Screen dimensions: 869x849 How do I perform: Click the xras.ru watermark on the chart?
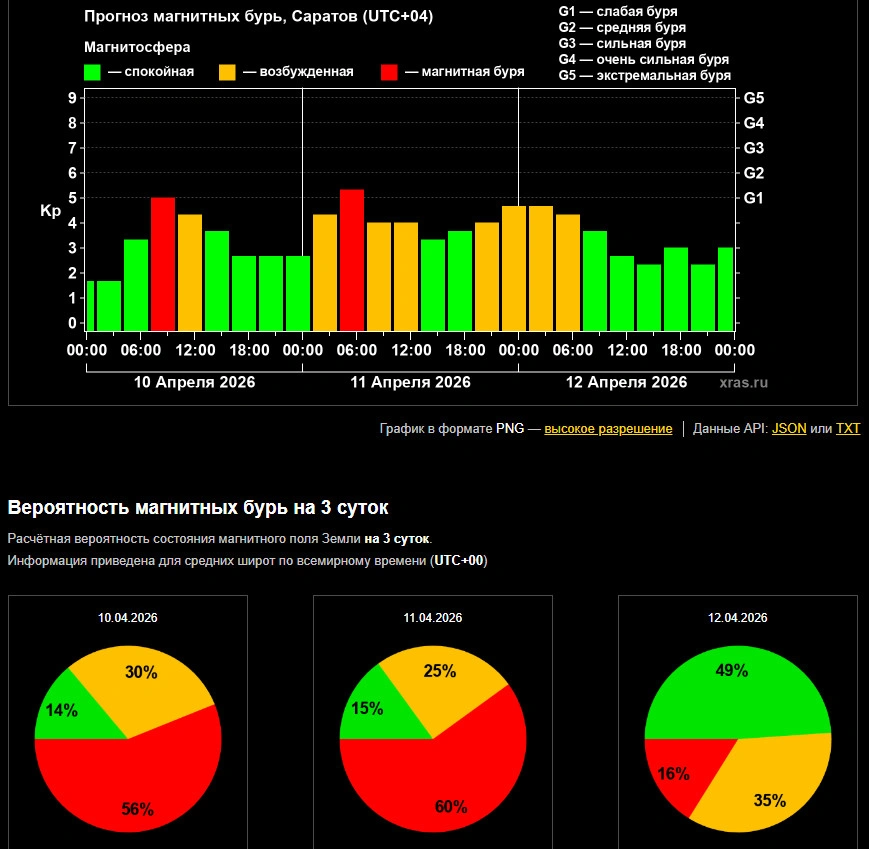(744, 382)
